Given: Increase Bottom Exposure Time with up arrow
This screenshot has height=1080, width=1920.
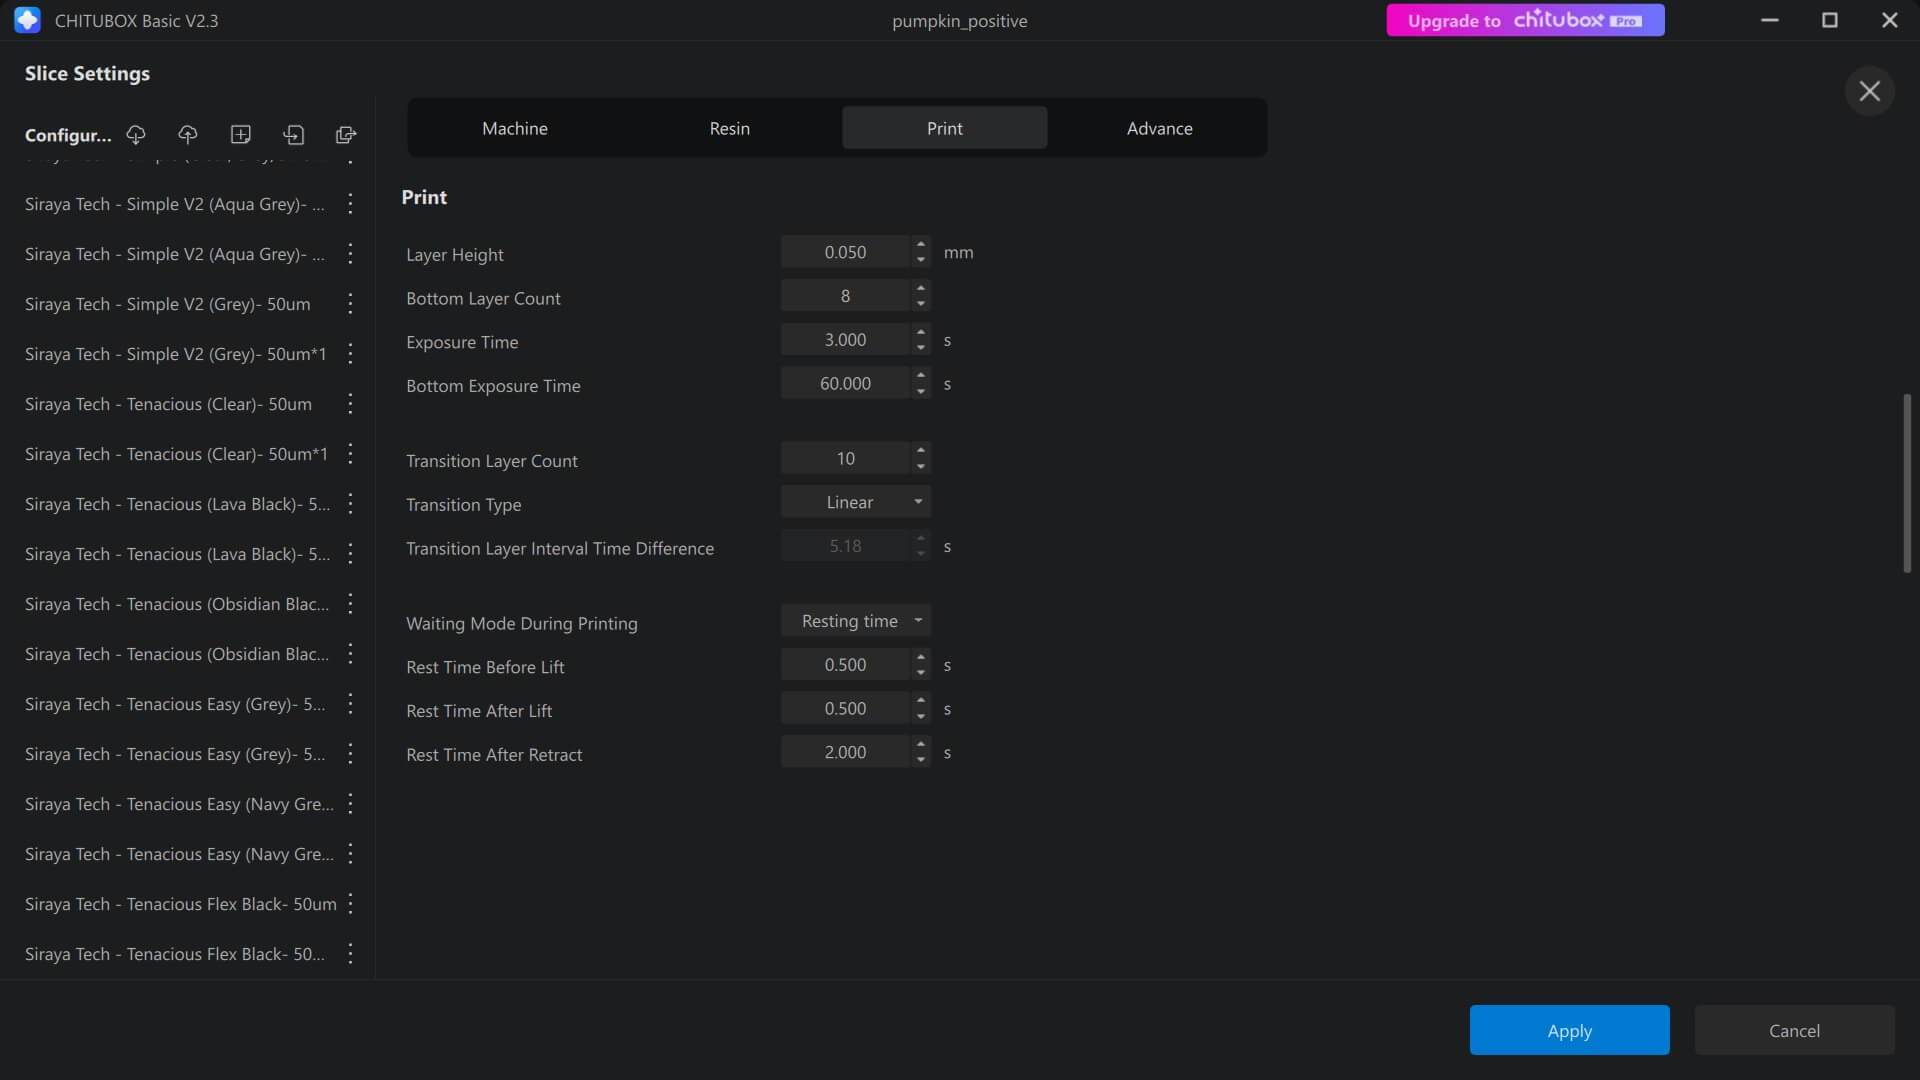Looking at the screenshot, I should coord(921,375).
